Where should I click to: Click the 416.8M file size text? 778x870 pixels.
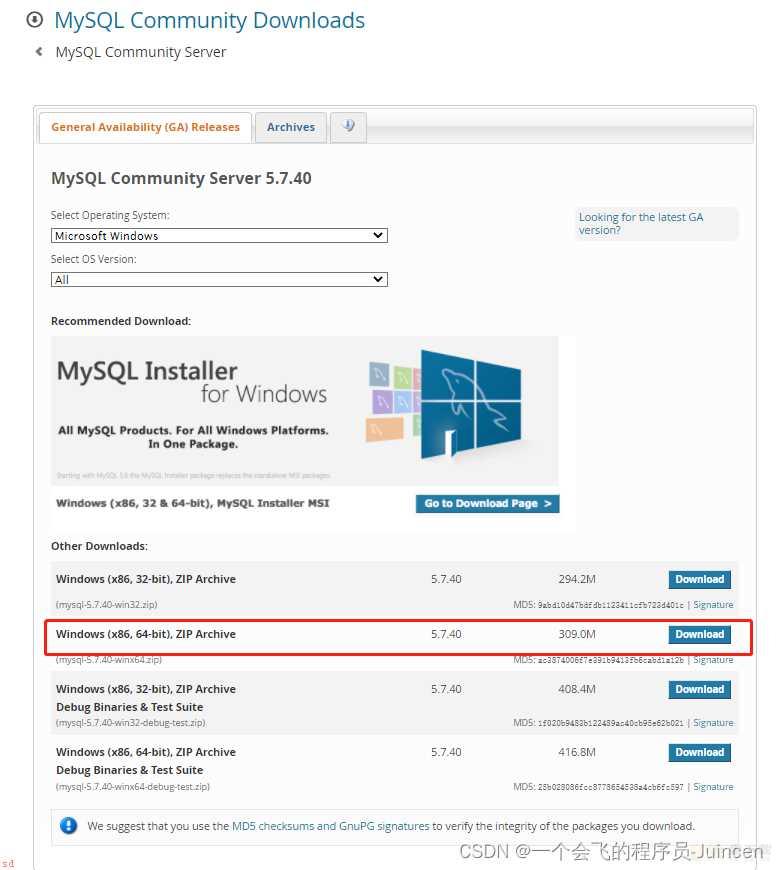577,752
